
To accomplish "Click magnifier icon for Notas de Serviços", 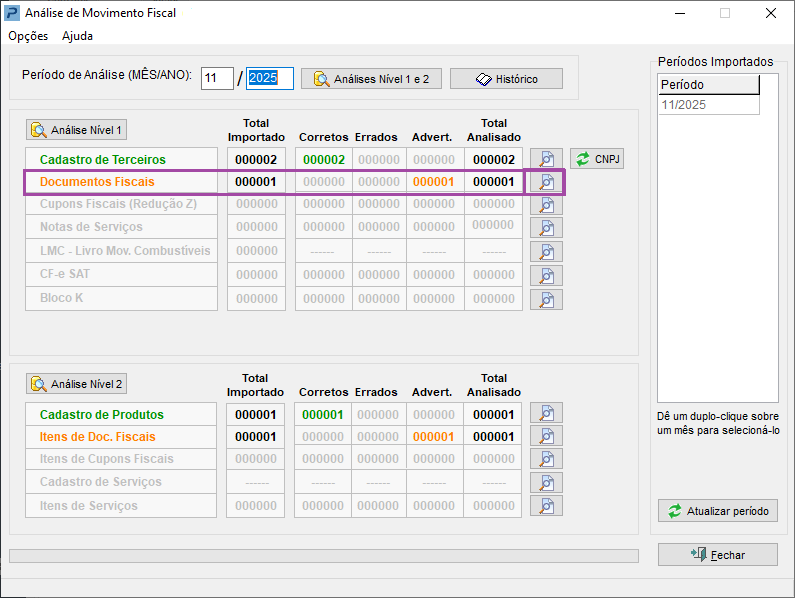I will coord(546,228).
